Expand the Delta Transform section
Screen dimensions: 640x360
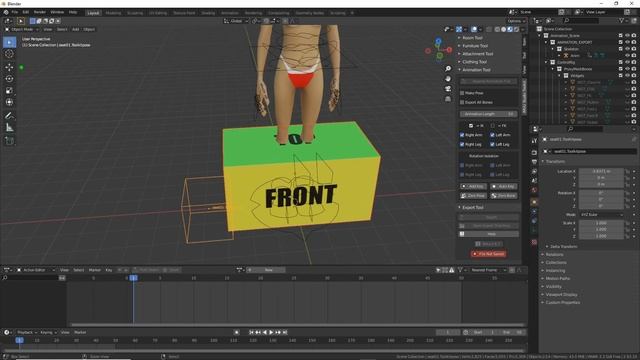pos(563,247)
